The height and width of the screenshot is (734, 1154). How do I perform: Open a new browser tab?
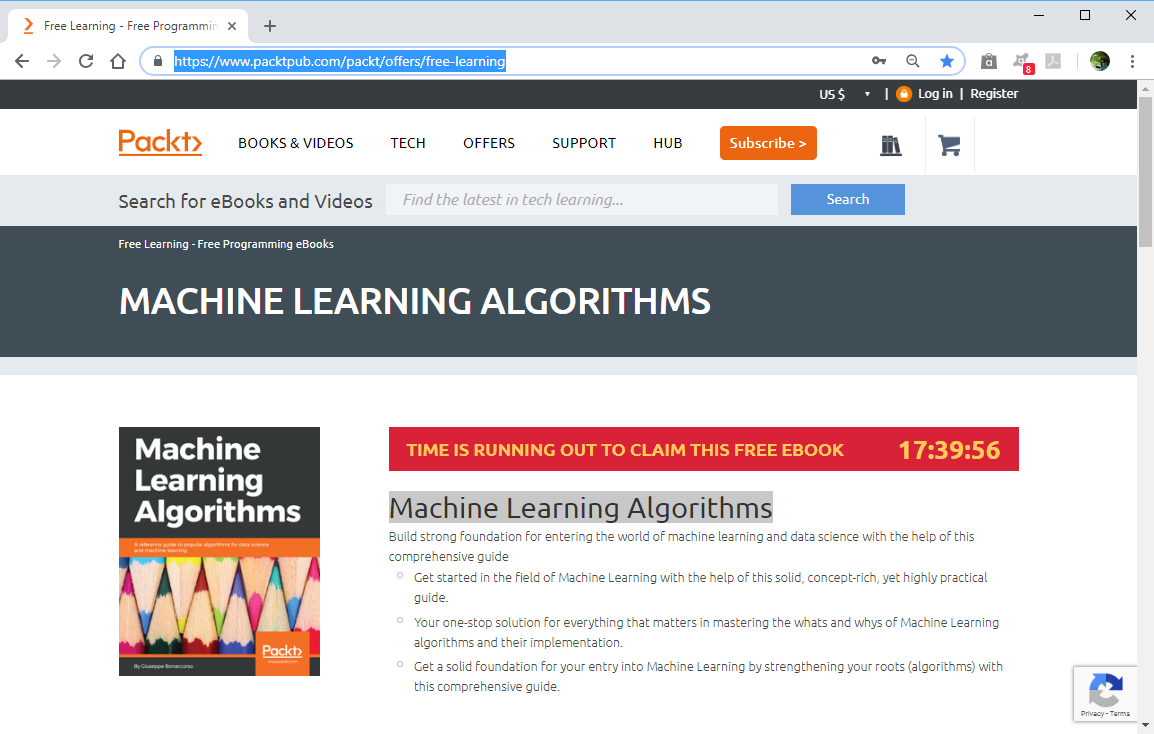[270, 26]
